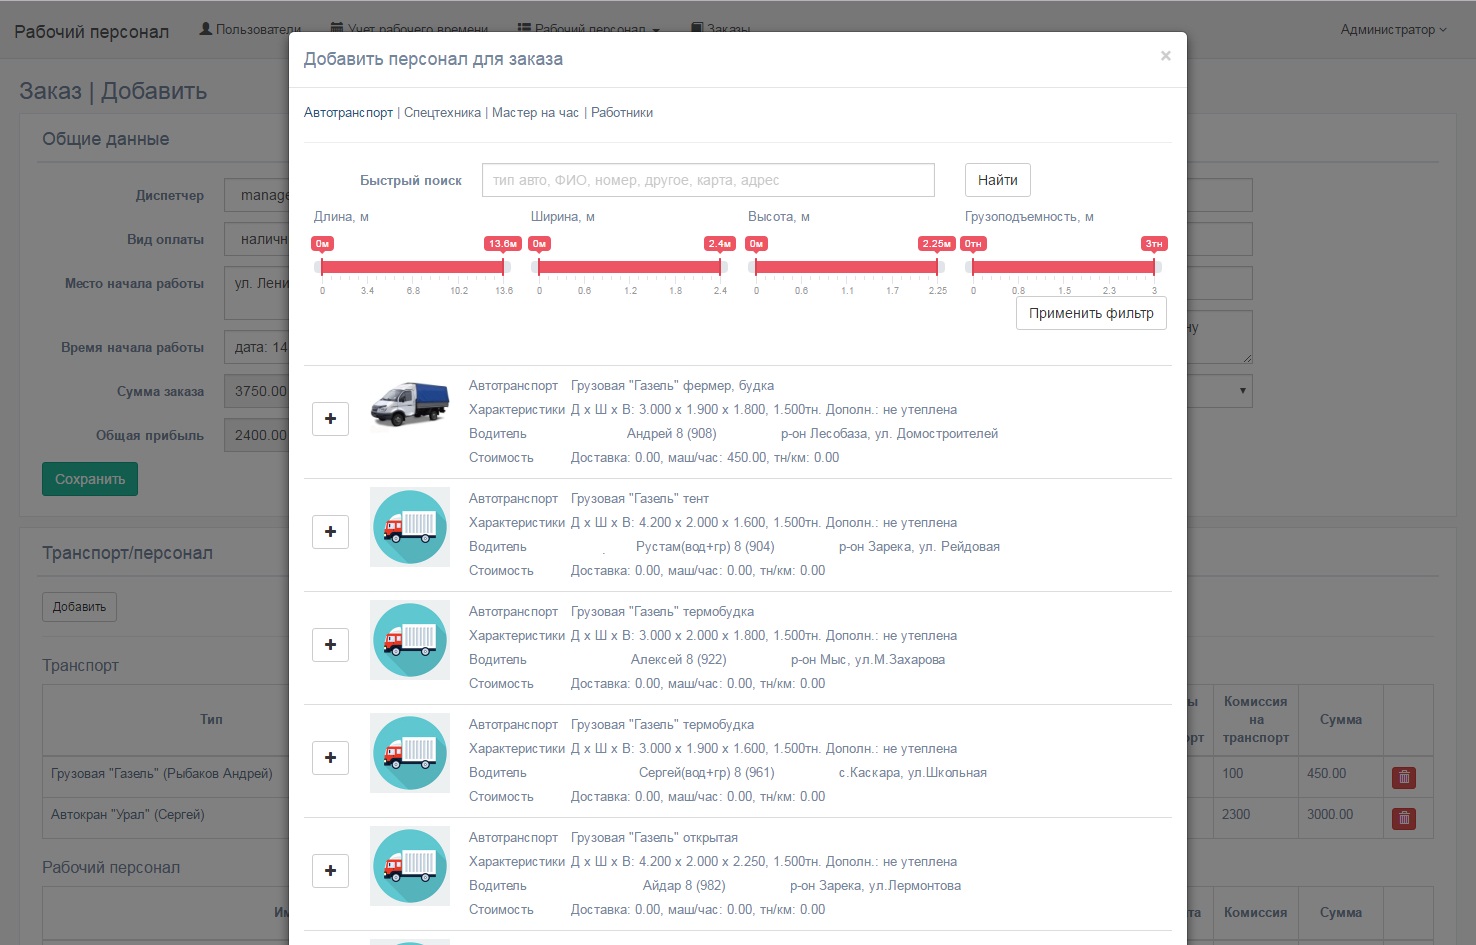Click the text с.Каскара, ул.Школьная

coord(913,773)
